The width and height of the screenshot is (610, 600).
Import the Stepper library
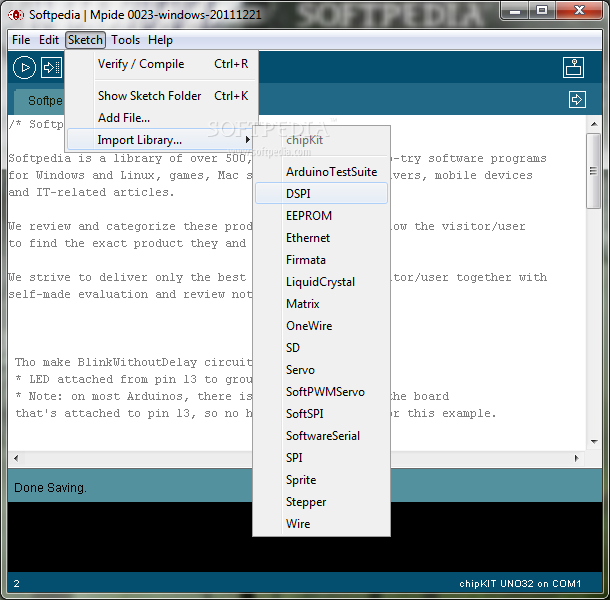[321, 502]
